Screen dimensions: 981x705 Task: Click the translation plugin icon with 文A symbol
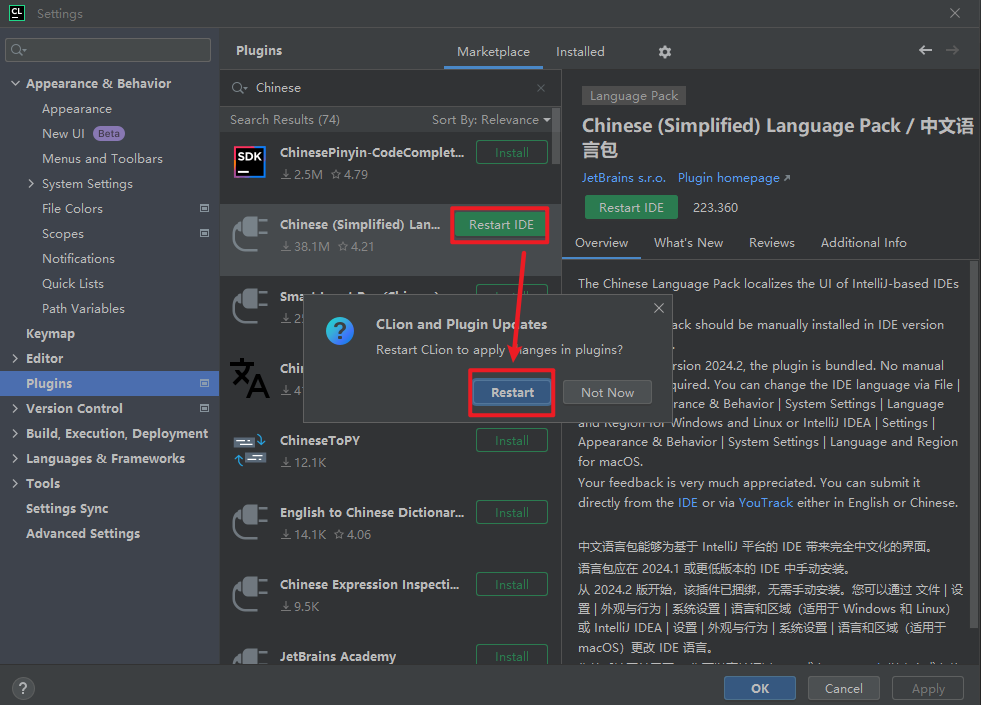(x=250, y=378)
